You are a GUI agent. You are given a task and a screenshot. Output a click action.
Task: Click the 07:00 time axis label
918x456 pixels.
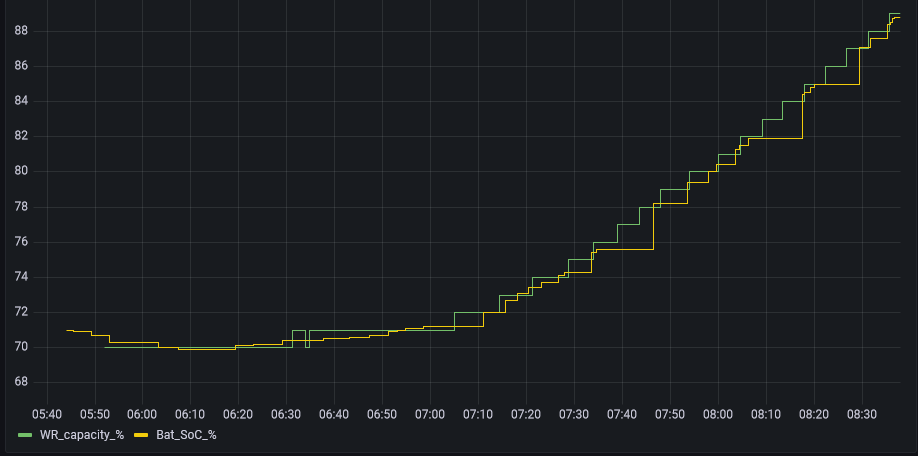[430, 414]
